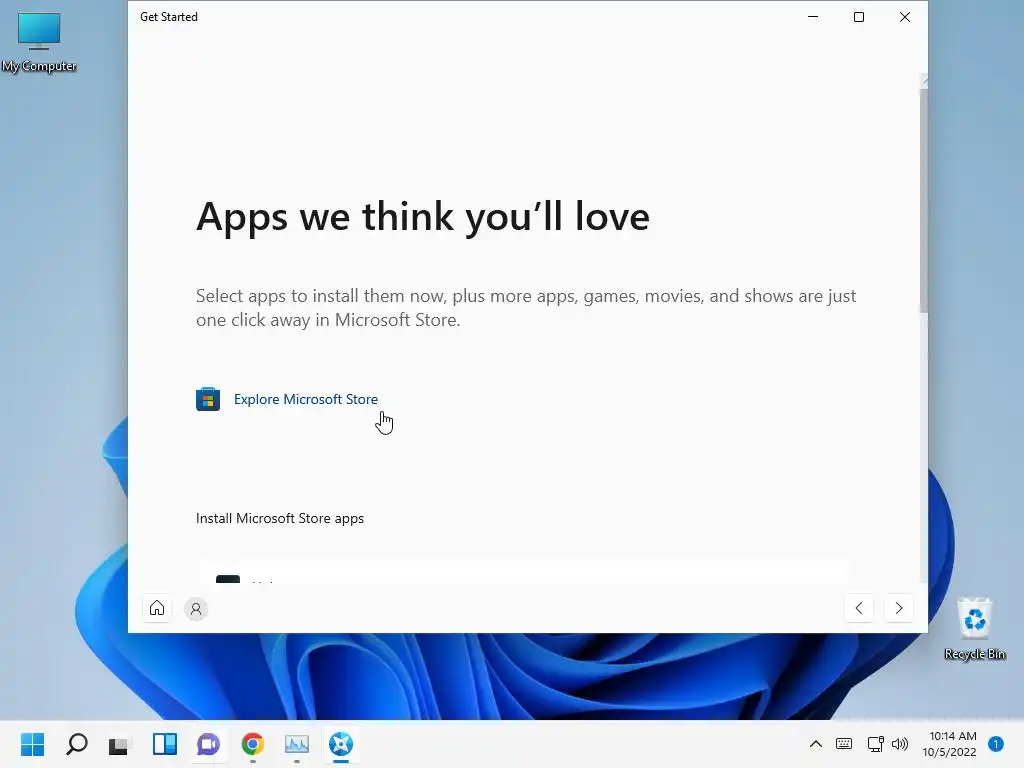Open the Explore Microsoft Store link
Viewport: 1024px width, 768px height.
pos(306,399)
